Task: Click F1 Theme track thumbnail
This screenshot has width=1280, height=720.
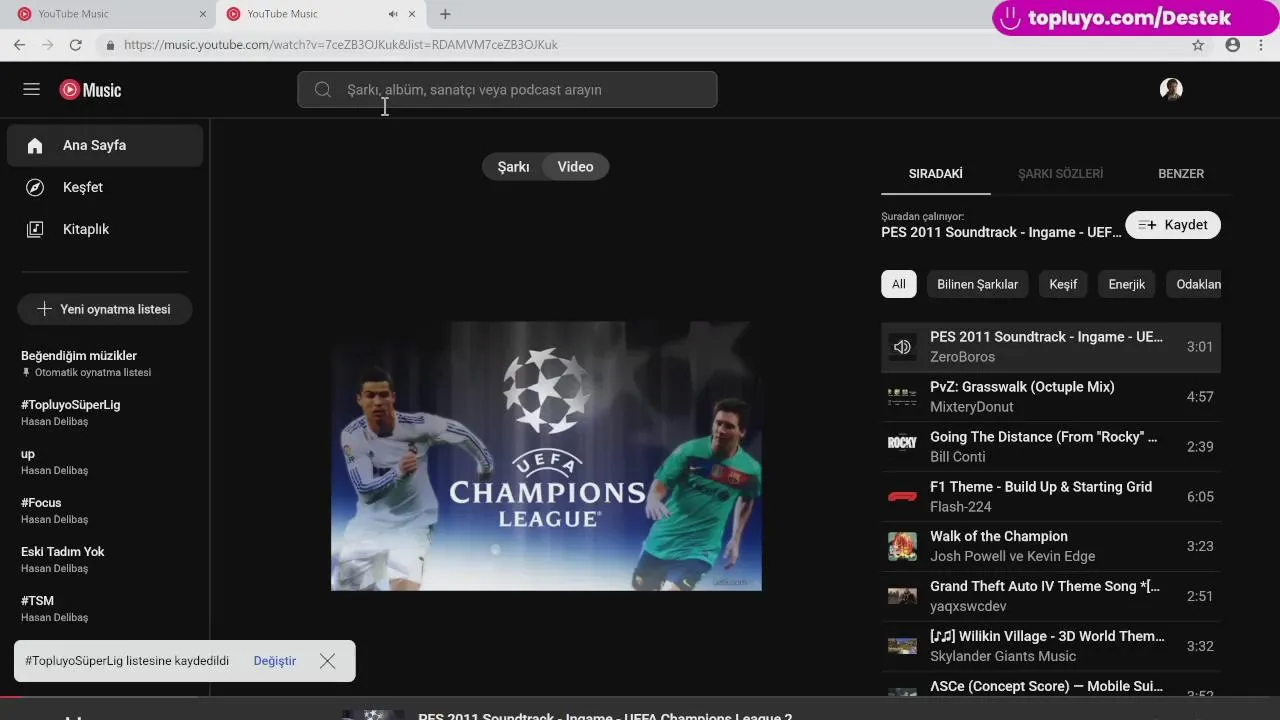Action: point(902,497)
